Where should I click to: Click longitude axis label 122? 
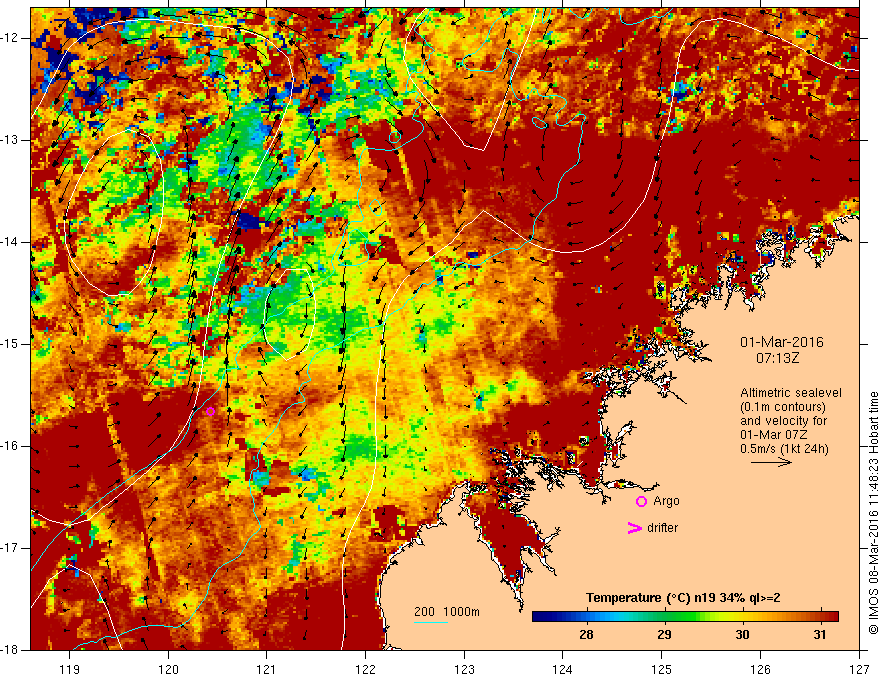pyautogui.click(x=365, y=669)
